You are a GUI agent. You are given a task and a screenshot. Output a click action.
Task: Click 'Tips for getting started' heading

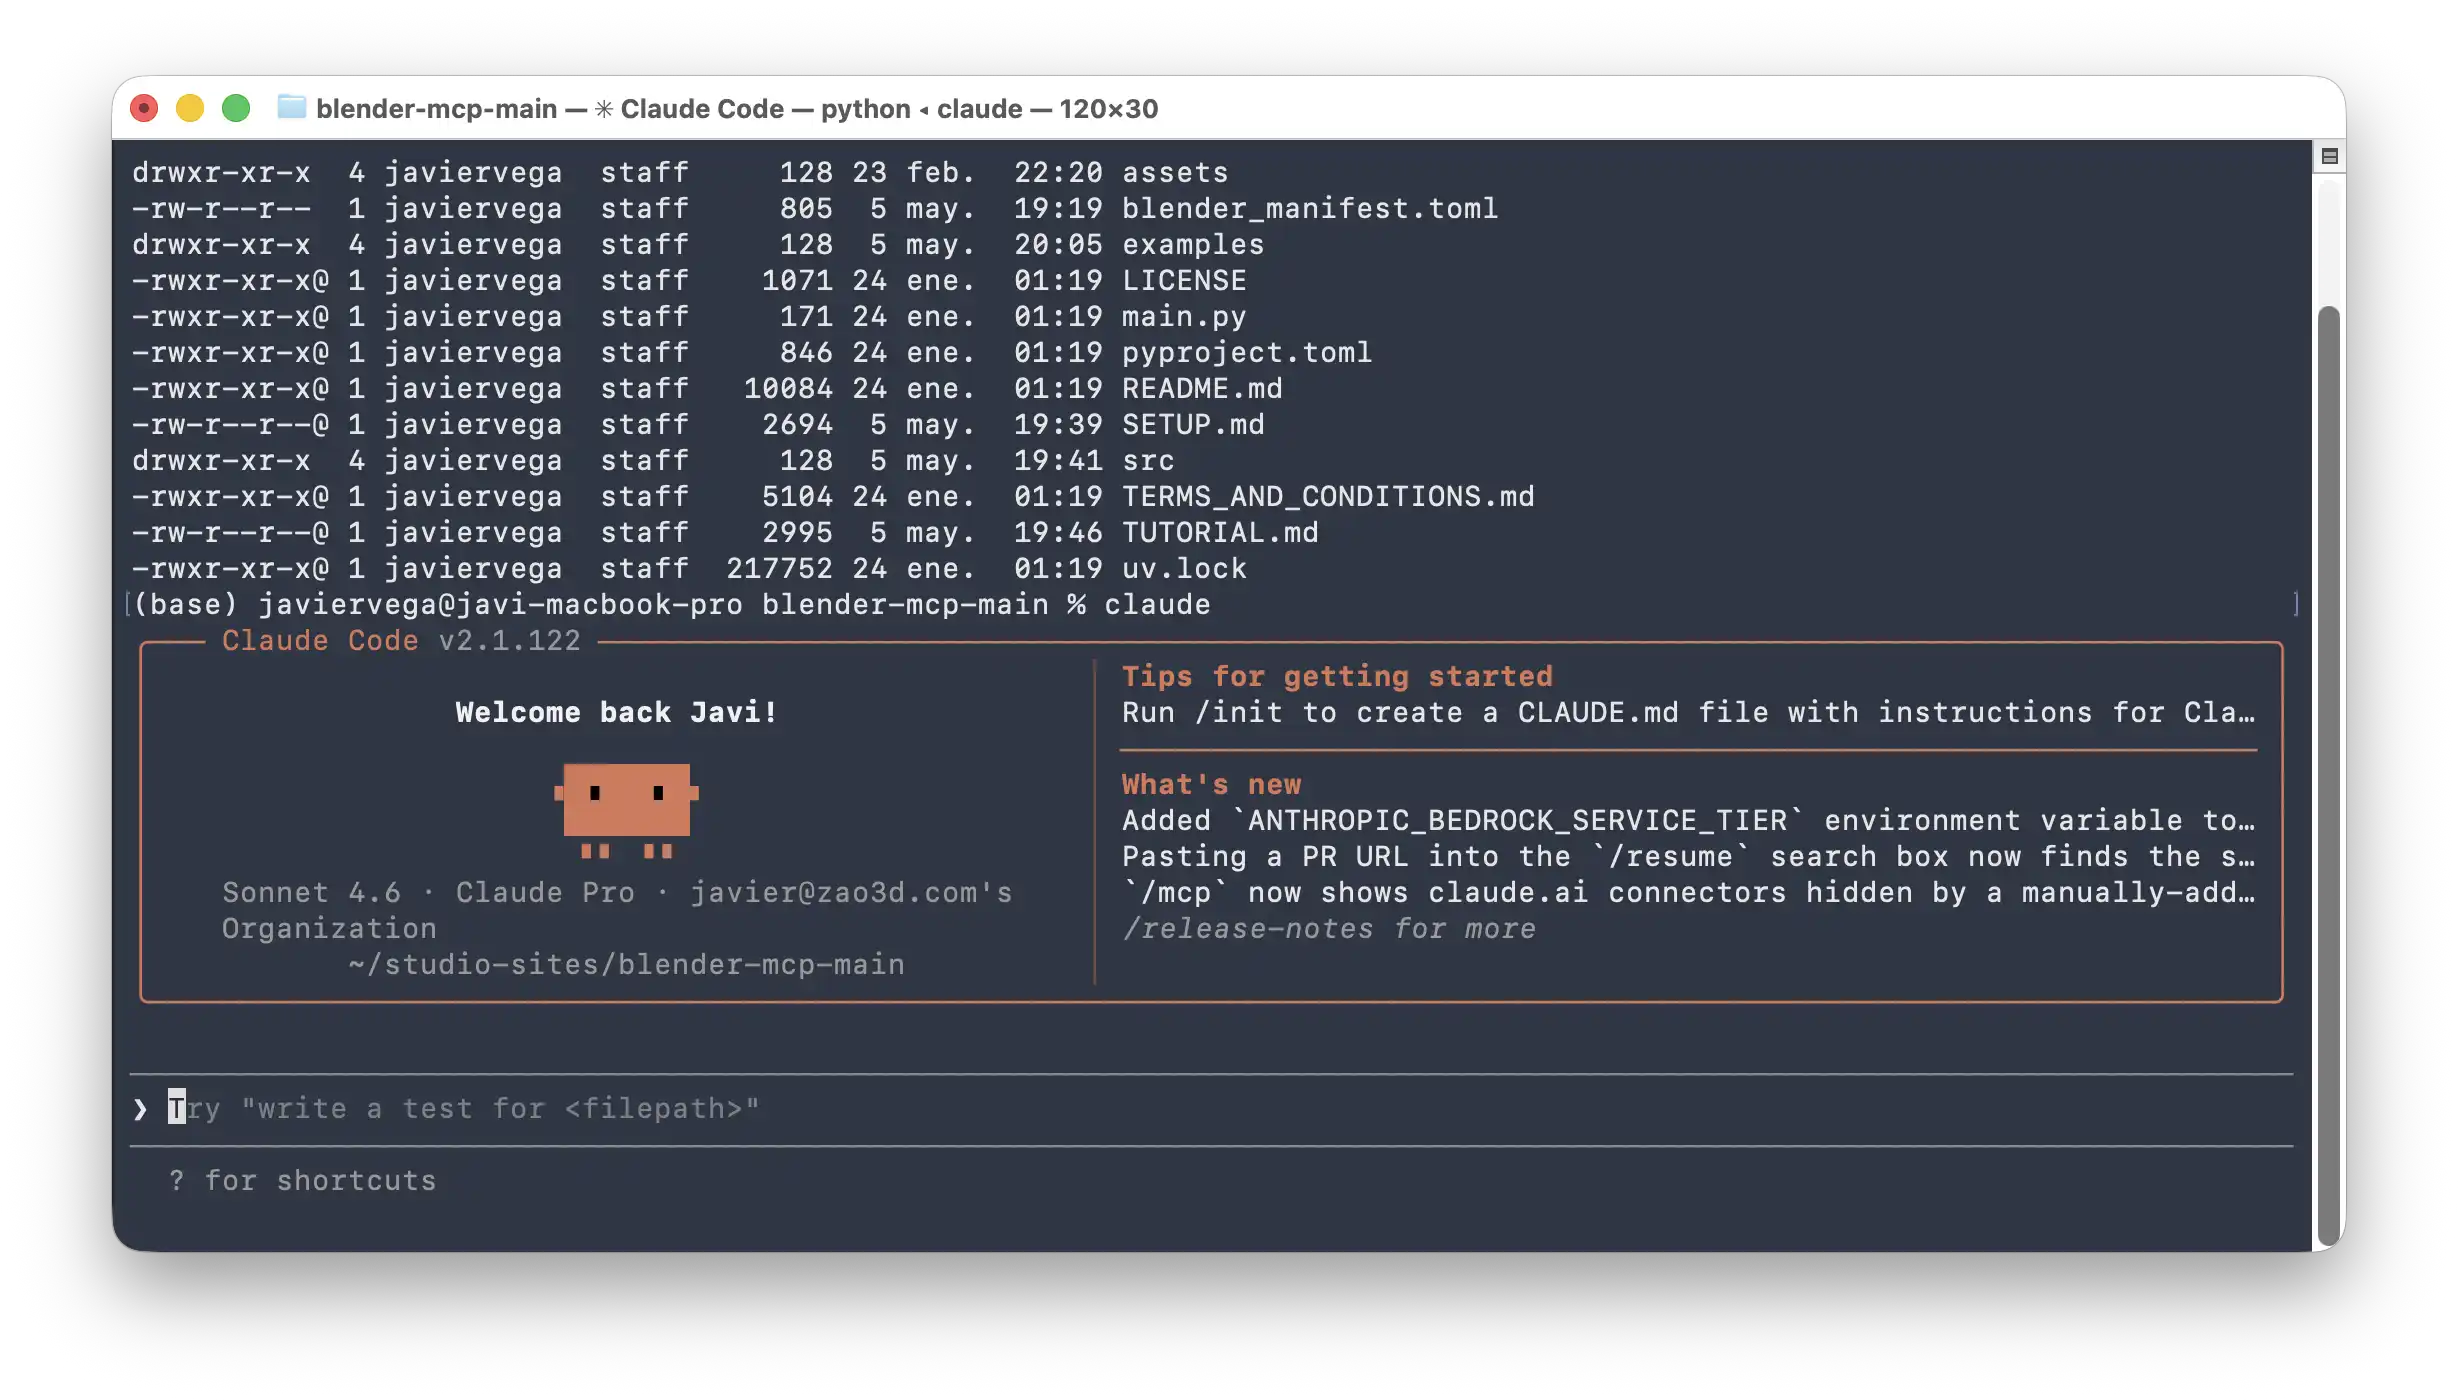pyautogui.click(x=1337, y=676)
